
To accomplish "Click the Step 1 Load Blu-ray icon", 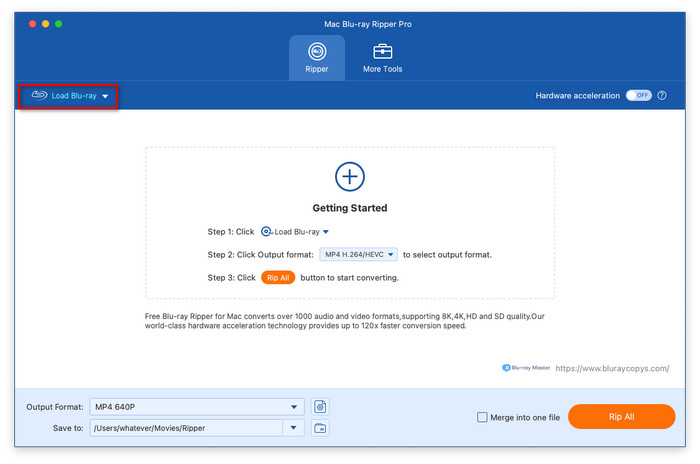I will (266, 231).
